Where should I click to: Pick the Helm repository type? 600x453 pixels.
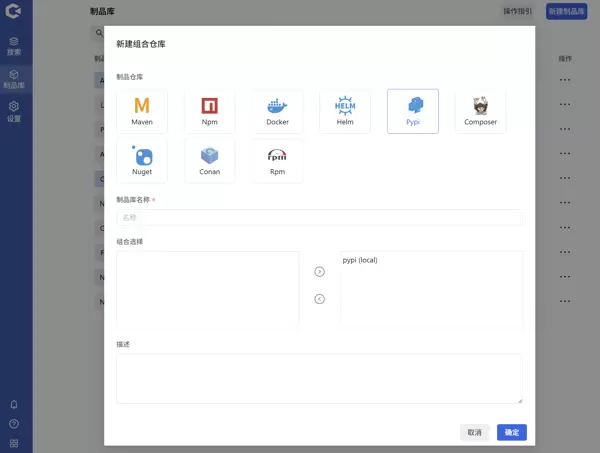click(345, 111)
